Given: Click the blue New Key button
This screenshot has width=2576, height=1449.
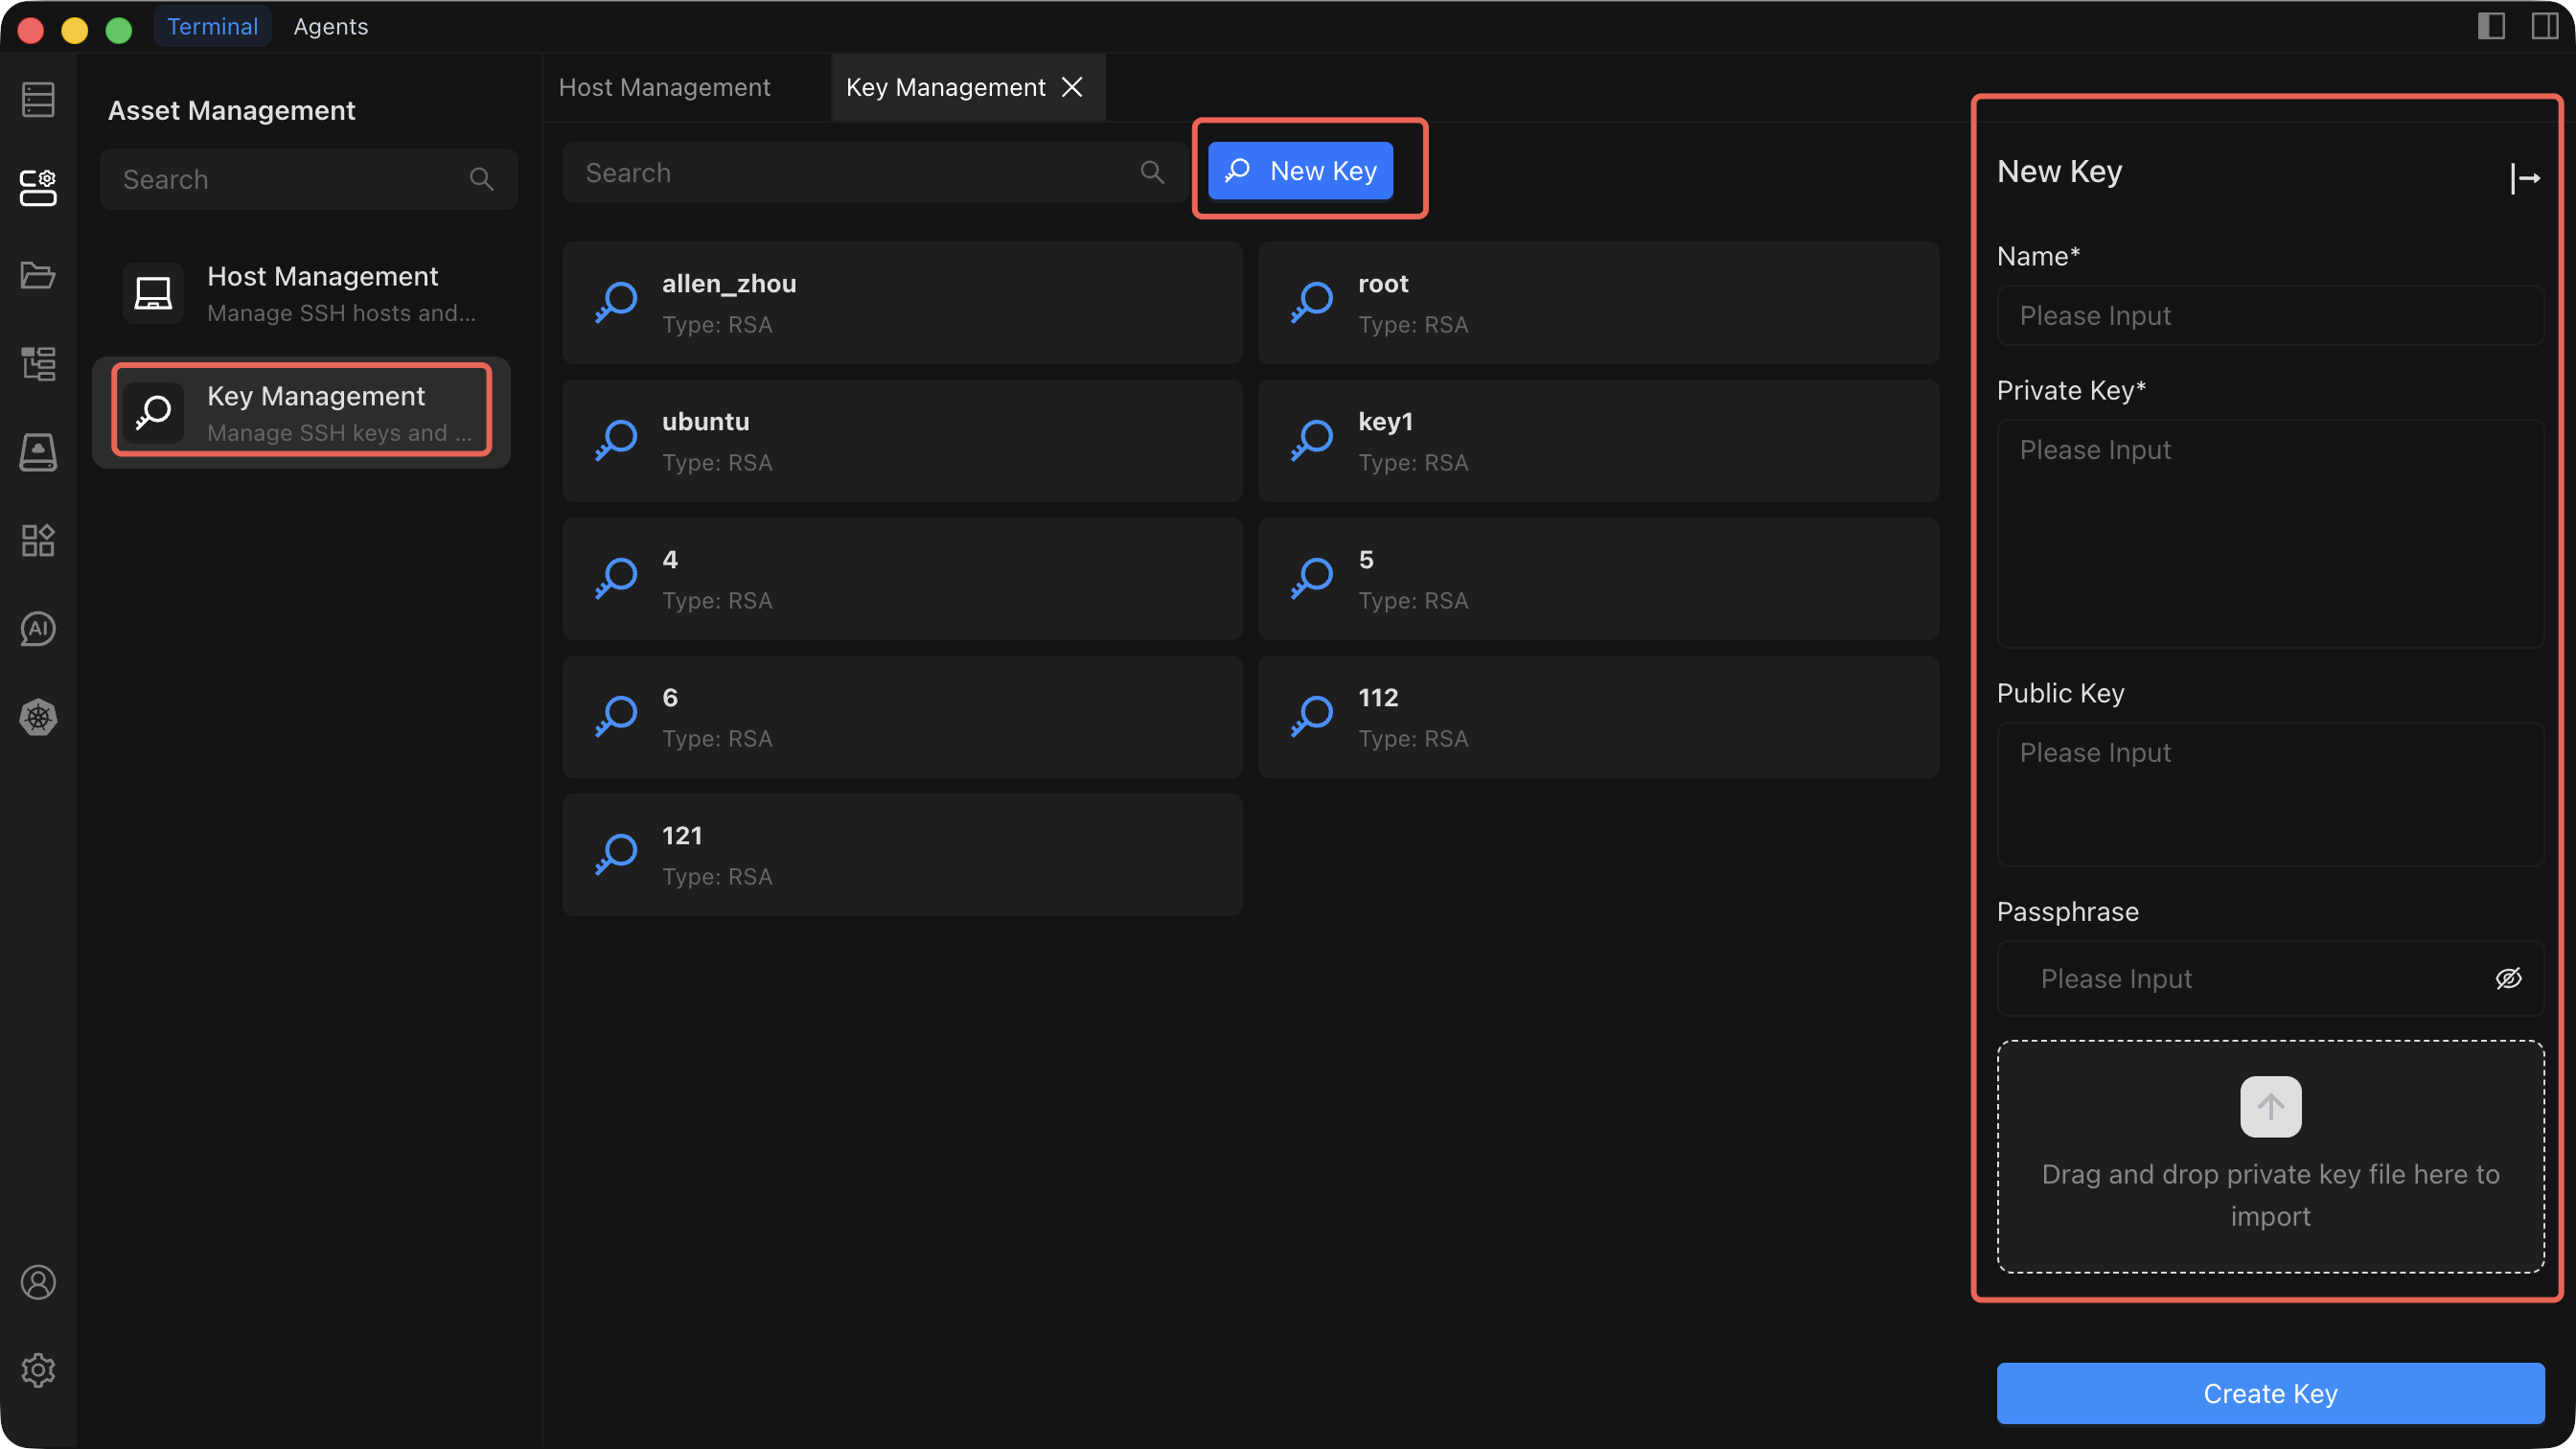Looking at the screenshot, I should [x=1300, y=171].
